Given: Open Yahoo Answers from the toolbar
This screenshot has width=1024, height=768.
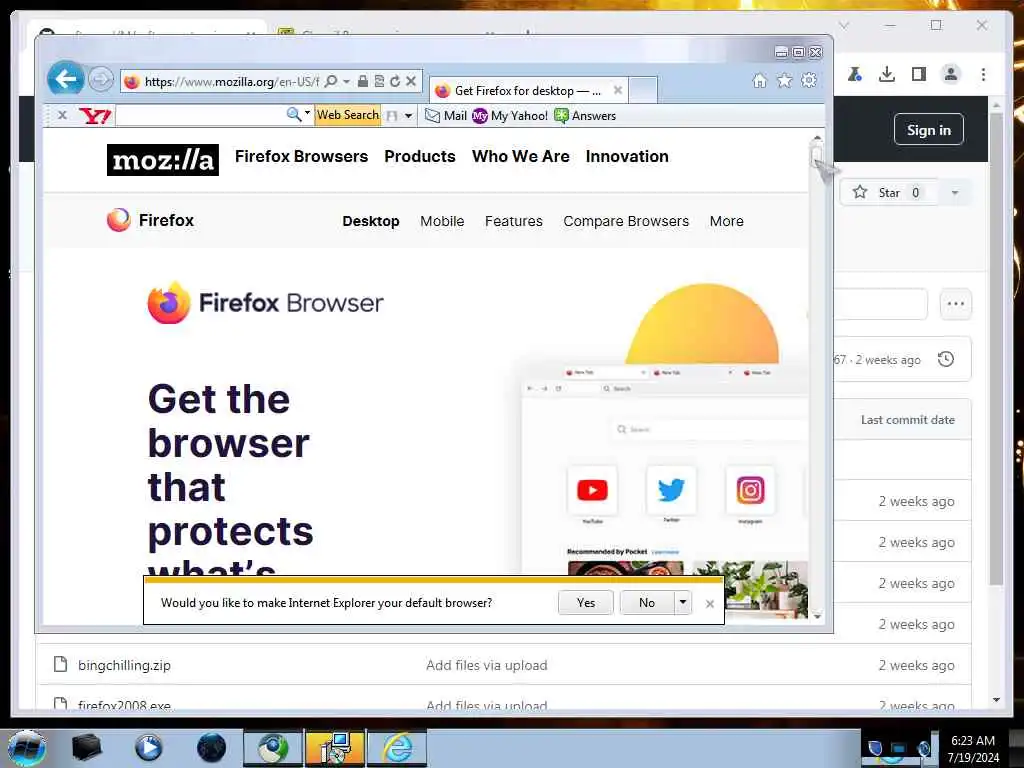Looking at the screenshot, I should click(585, 116).
